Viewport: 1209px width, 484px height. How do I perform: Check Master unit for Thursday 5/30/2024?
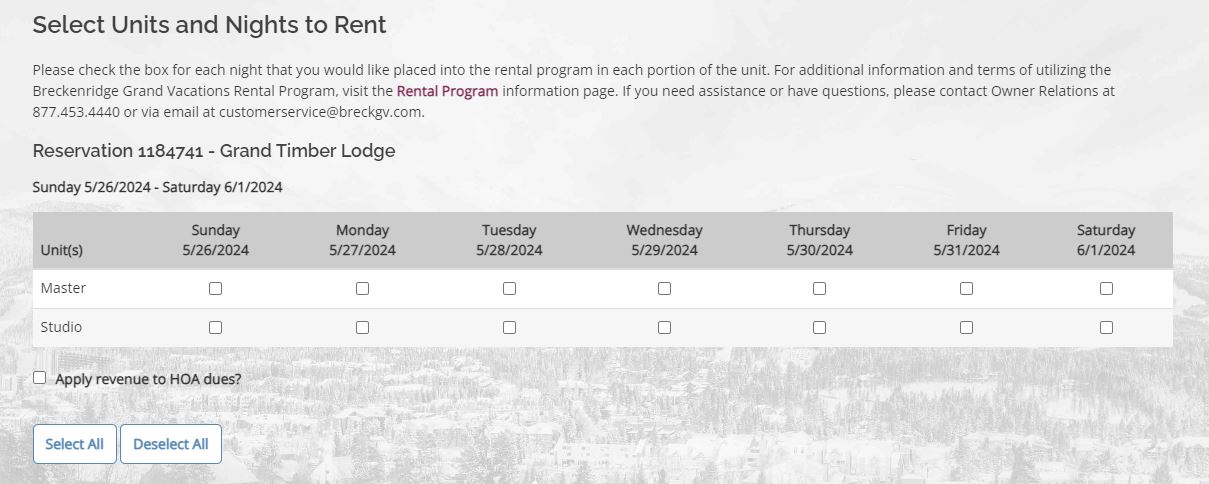click(x=819, y=289)
